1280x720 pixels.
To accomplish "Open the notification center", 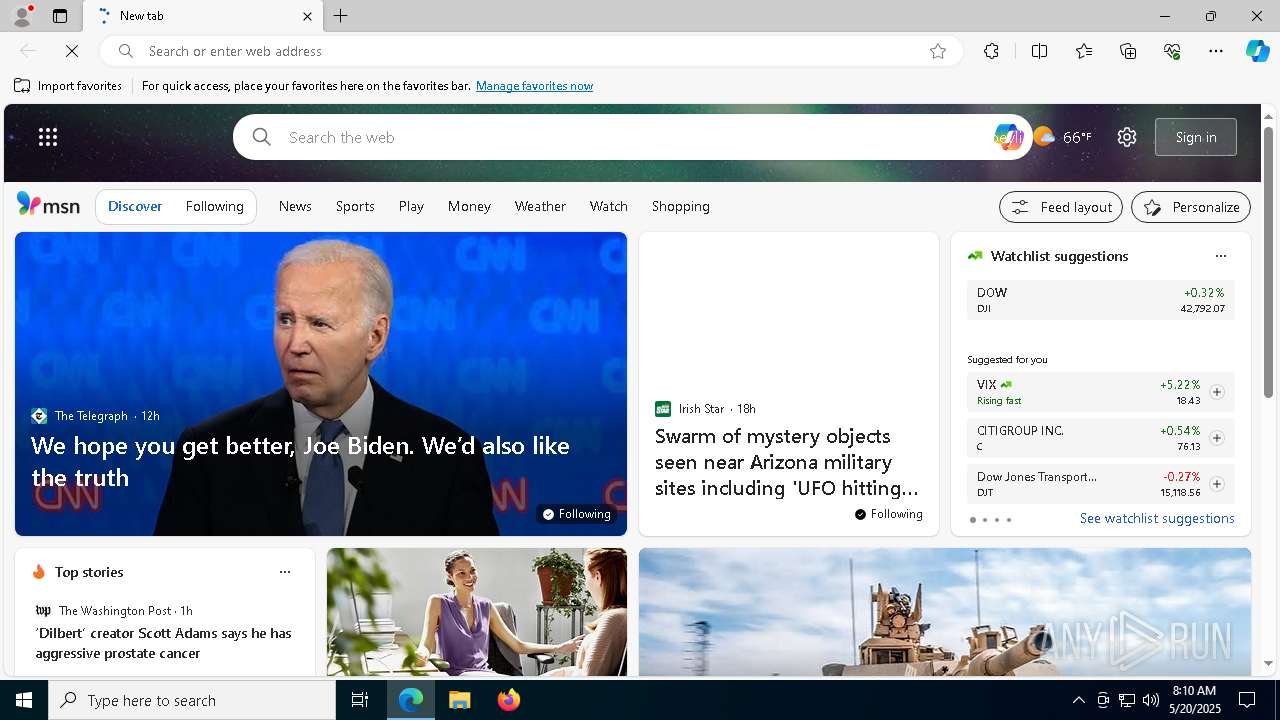I will (1247, 700).
